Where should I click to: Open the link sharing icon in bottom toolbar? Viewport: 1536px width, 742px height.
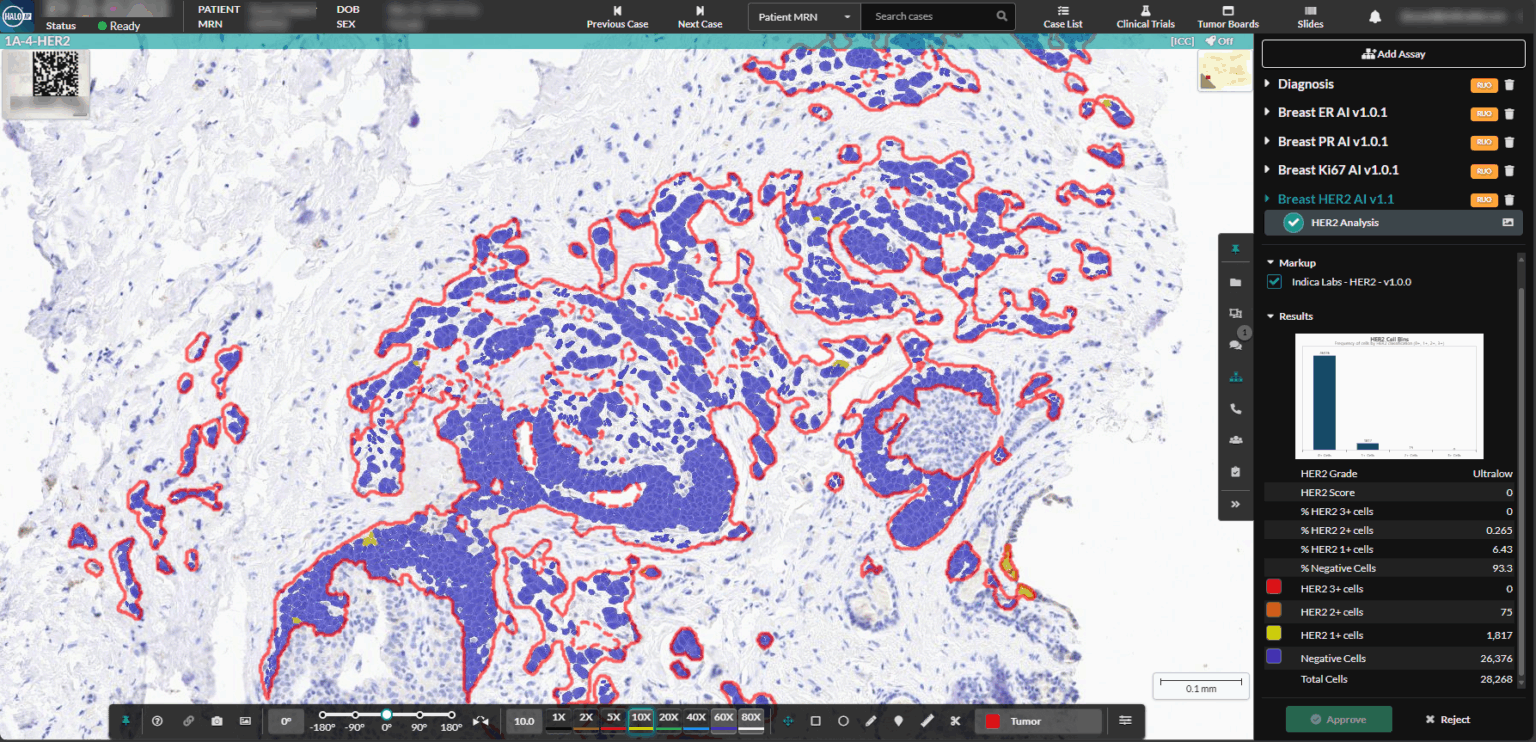[x=190, y=719]
